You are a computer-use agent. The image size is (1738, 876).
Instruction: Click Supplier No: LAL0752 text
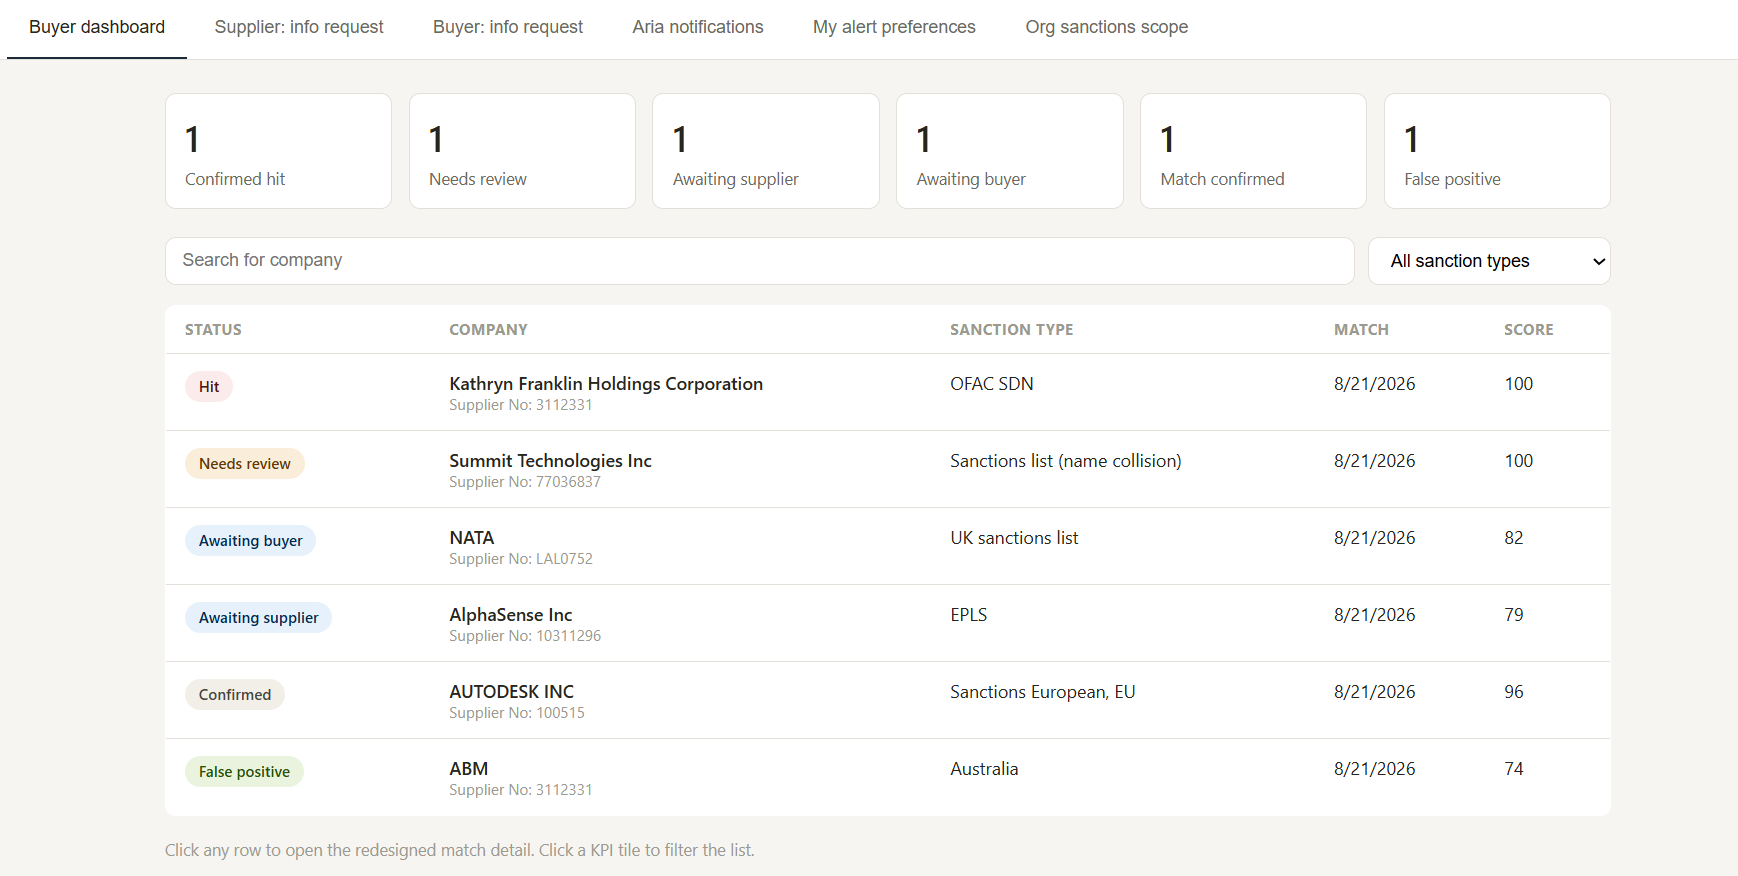521,559
